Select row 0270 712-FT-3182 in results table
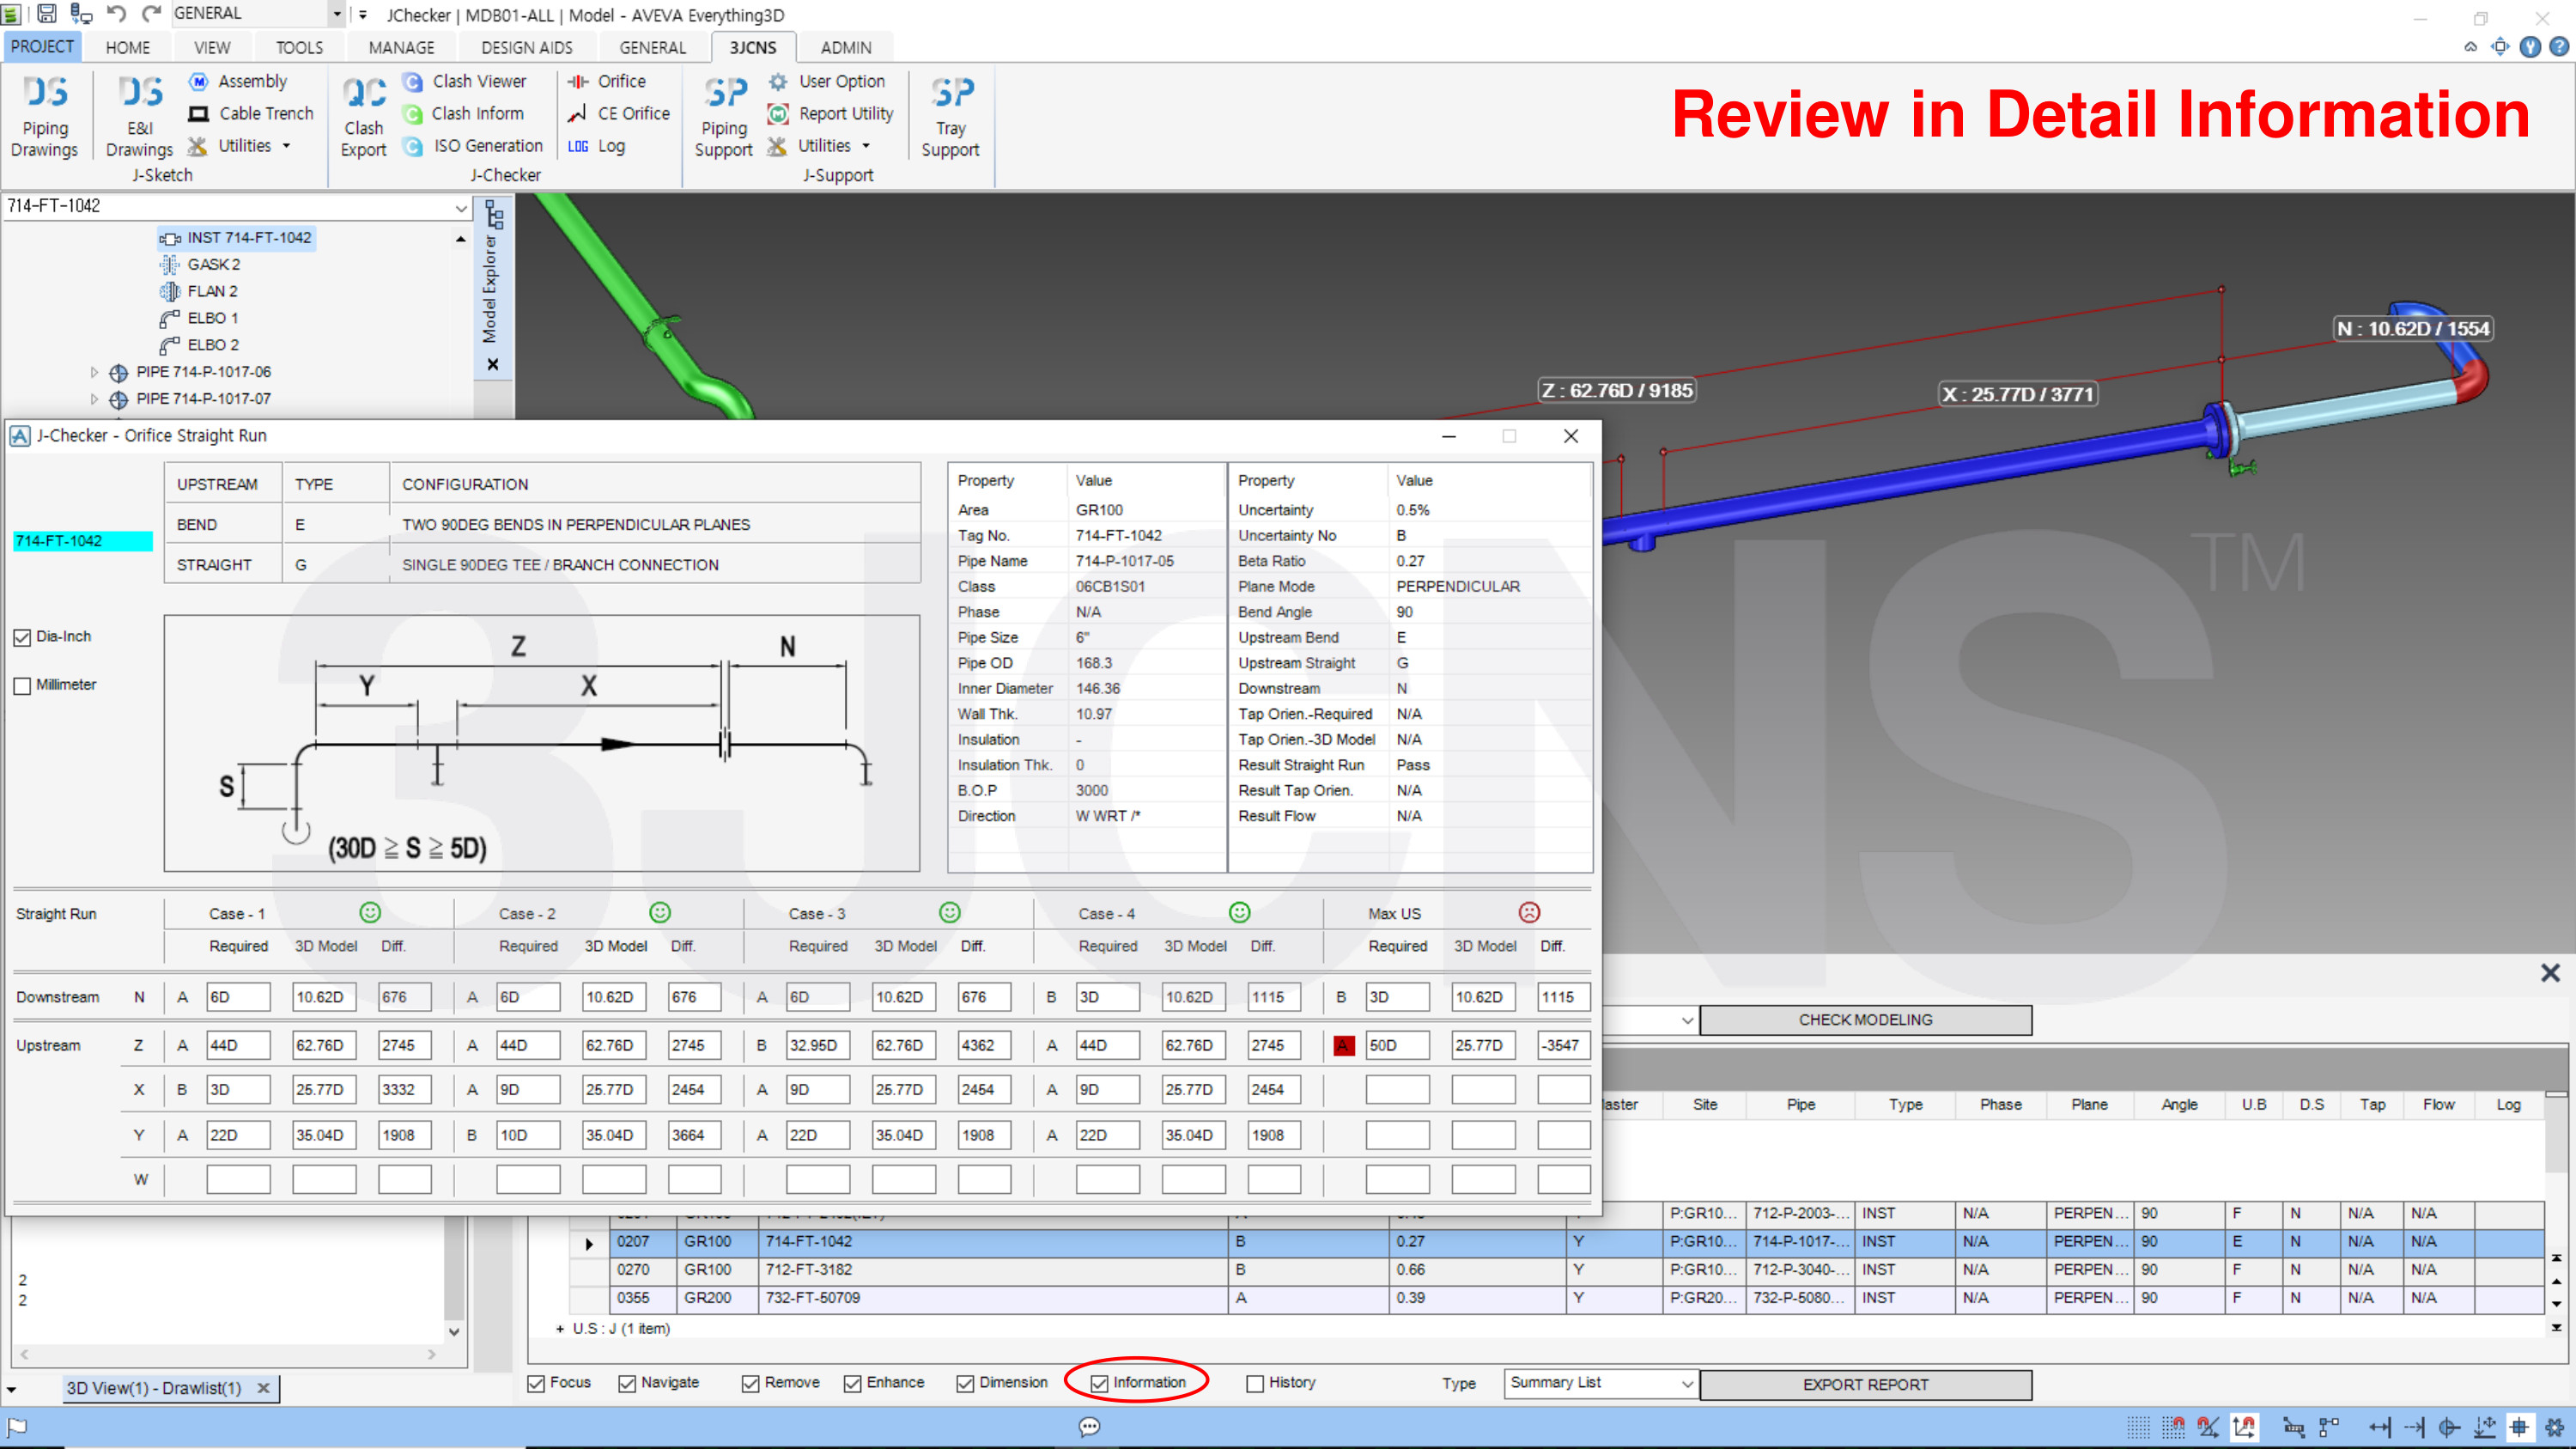Screen dimensions: 2576x1449 tap(1555, 1270)
